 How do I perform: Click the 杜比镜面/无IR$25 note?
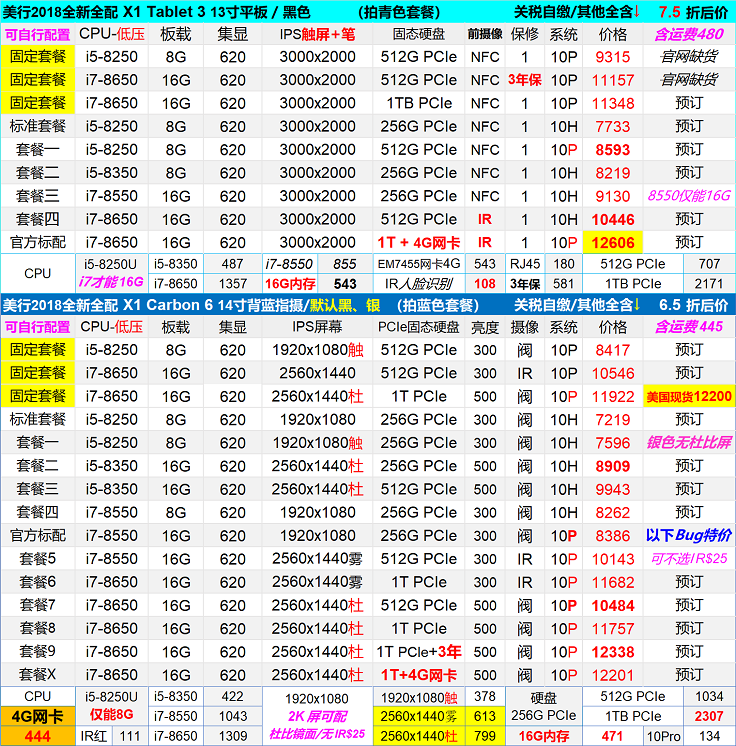(x=317, y=735)
